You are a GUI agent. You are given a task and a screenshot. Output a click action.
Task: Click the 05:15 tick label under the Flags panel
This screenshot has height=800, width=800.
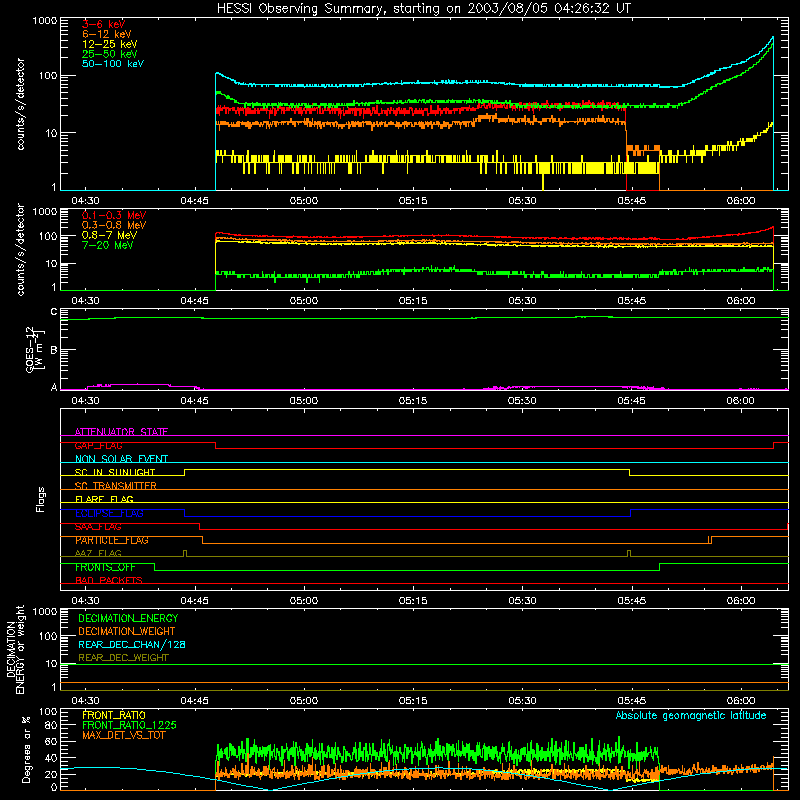pyautogui.click(x=413, y=601)
